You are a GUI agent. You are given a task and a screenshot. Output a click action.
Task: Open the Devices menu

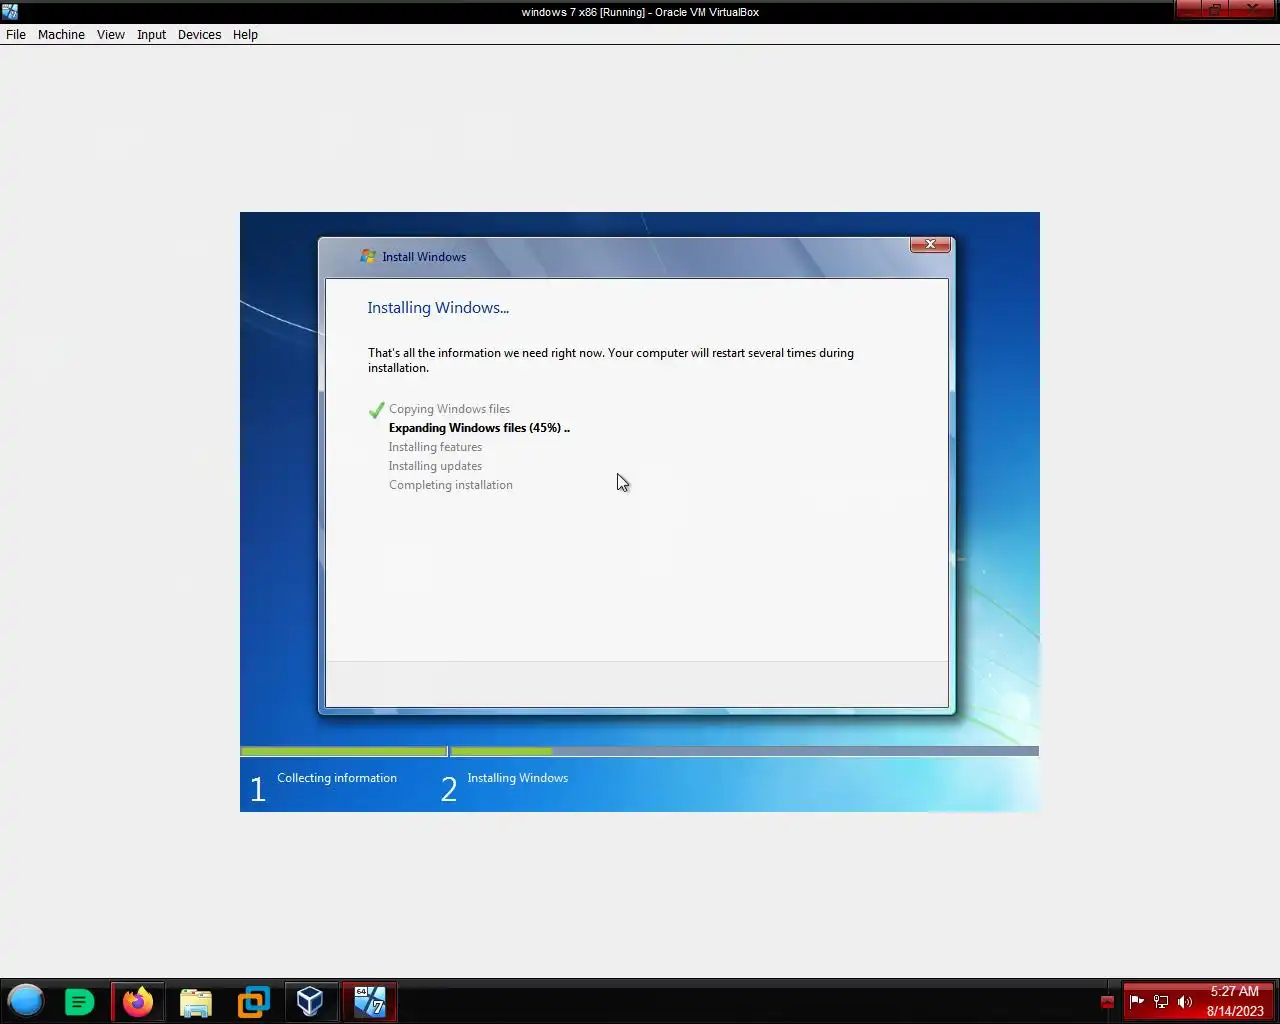pos(199,34)
